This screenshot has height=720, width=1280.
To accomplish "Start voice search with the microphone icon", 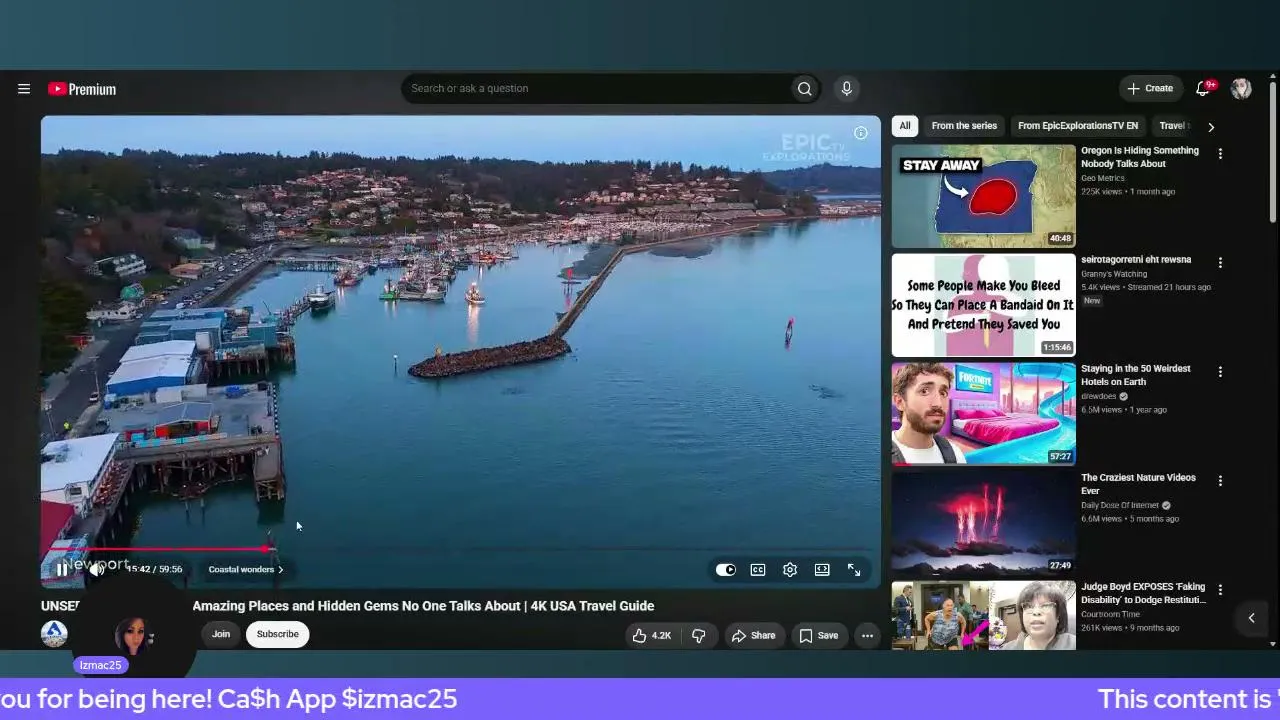I will tap(846, 89).
